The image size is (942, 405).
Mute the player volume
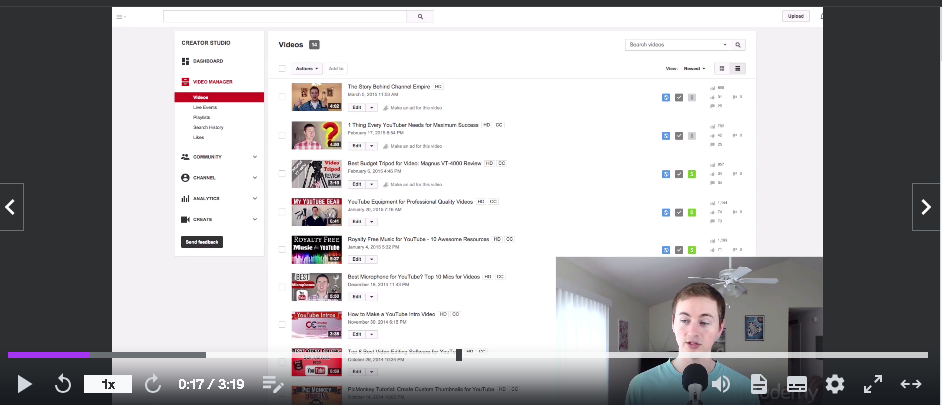[x=721, y=384]
